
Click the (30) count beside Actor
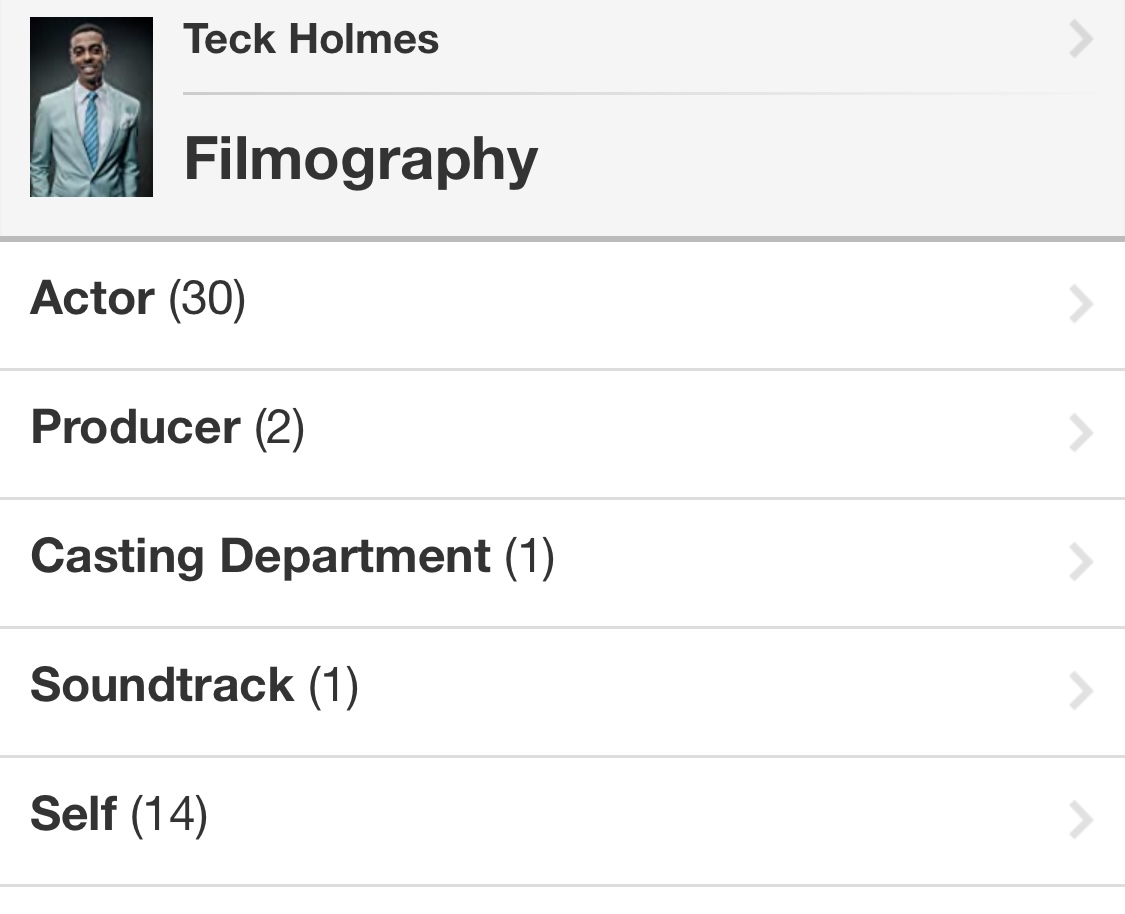coord(207,298)
